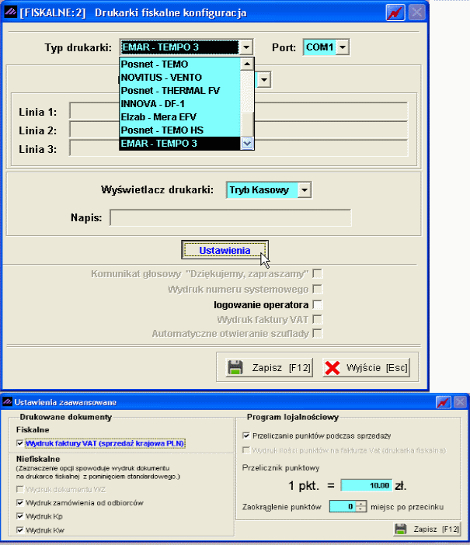Increase Zaokrąglenie punktów with spinner up arrow

tap(362, 504)
